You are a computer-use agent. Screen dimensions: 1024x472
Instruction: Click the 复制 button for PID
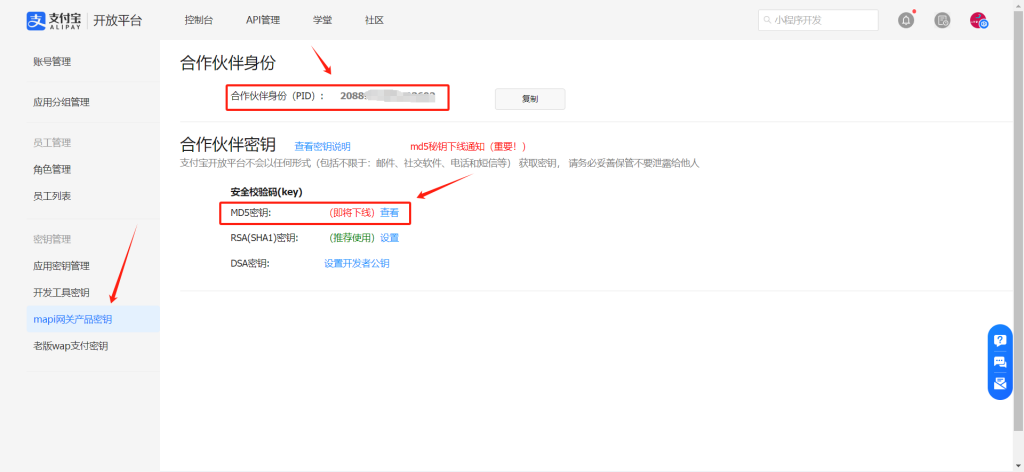(530, 99)
